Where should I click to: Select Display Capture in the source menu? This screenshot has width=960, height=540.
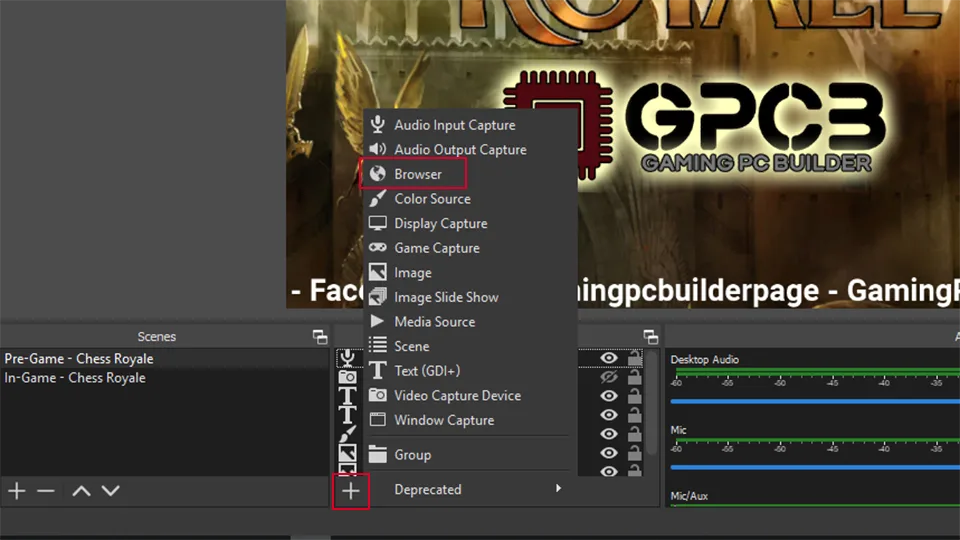pyautogui.click(x=470, y=223)
